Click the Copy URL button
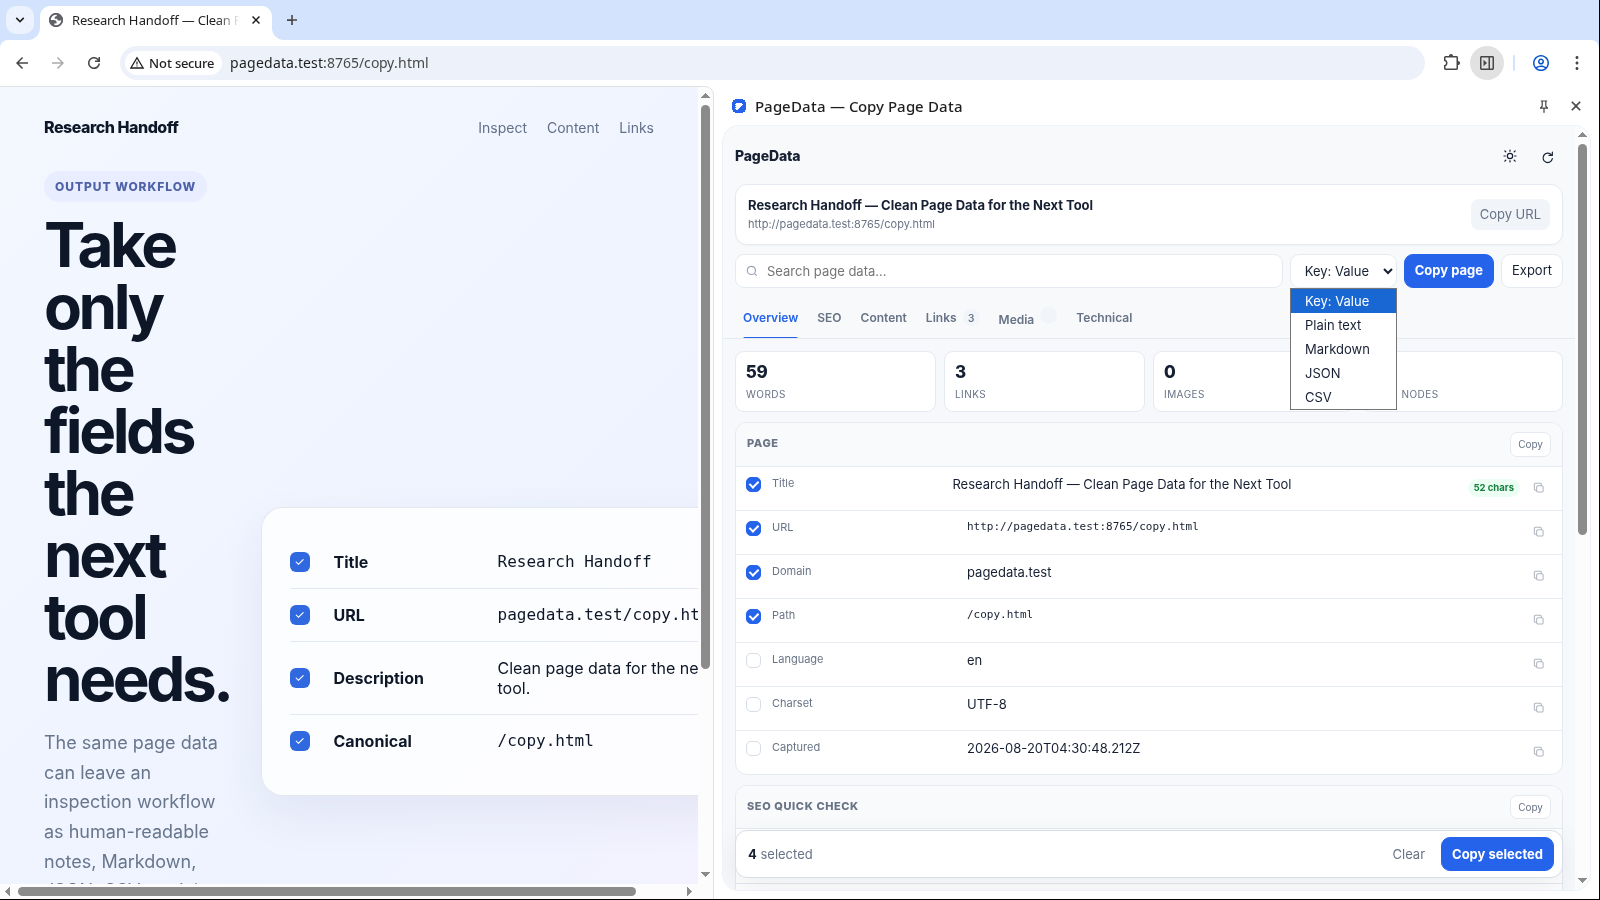The image size is (1600, 900). (1510, 214)
